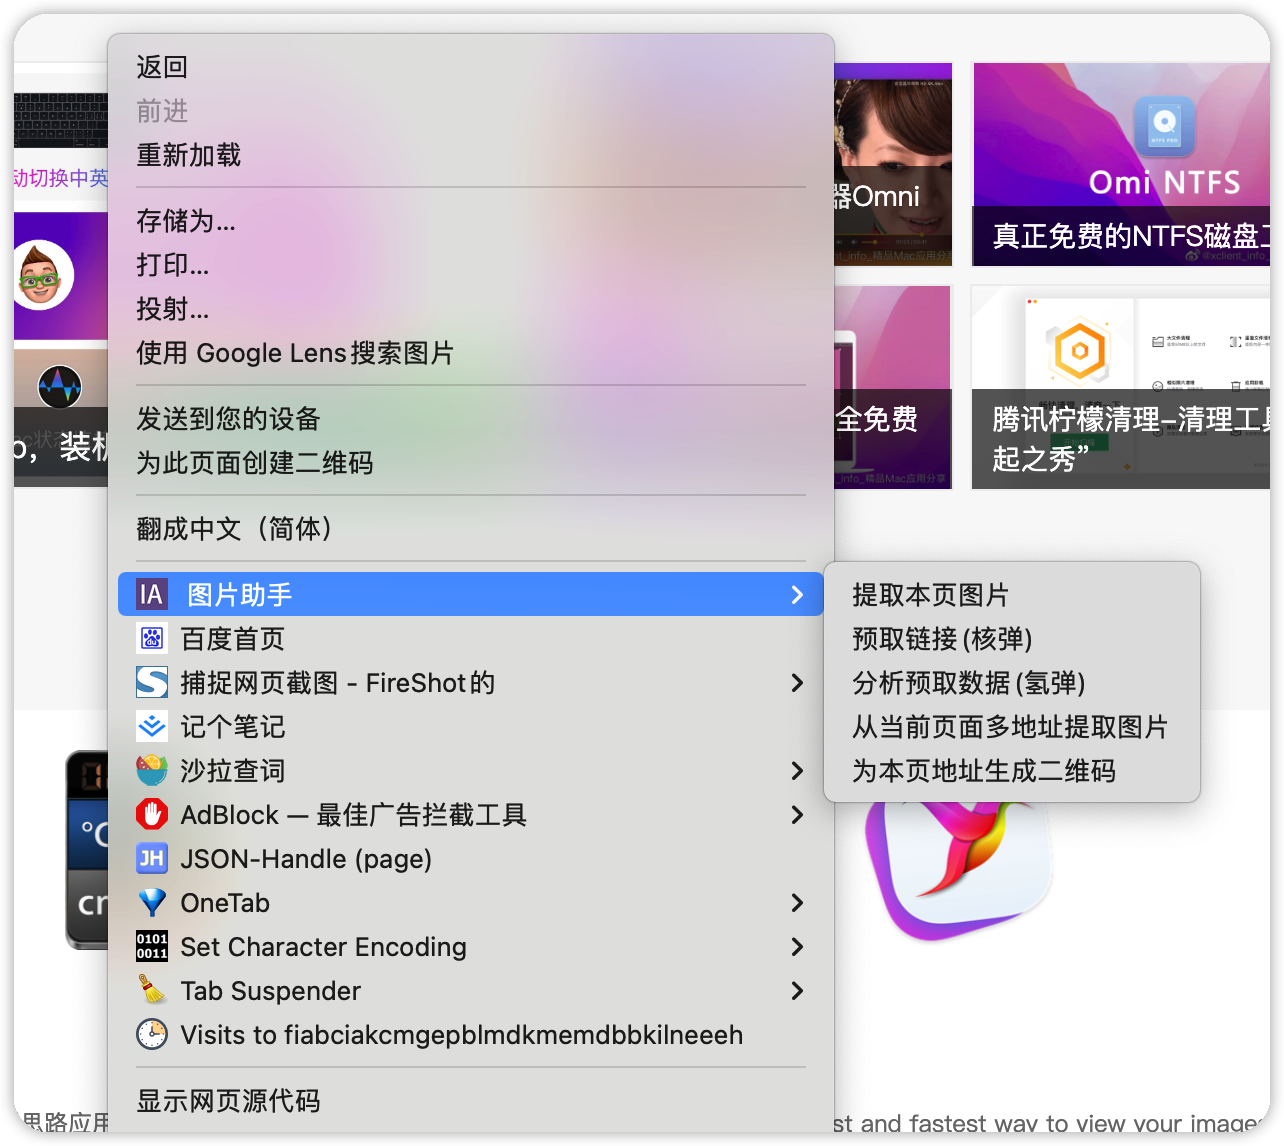Click the memoji avatar with green glasses
1284x1146 pixels.
(x=41, y=274)
